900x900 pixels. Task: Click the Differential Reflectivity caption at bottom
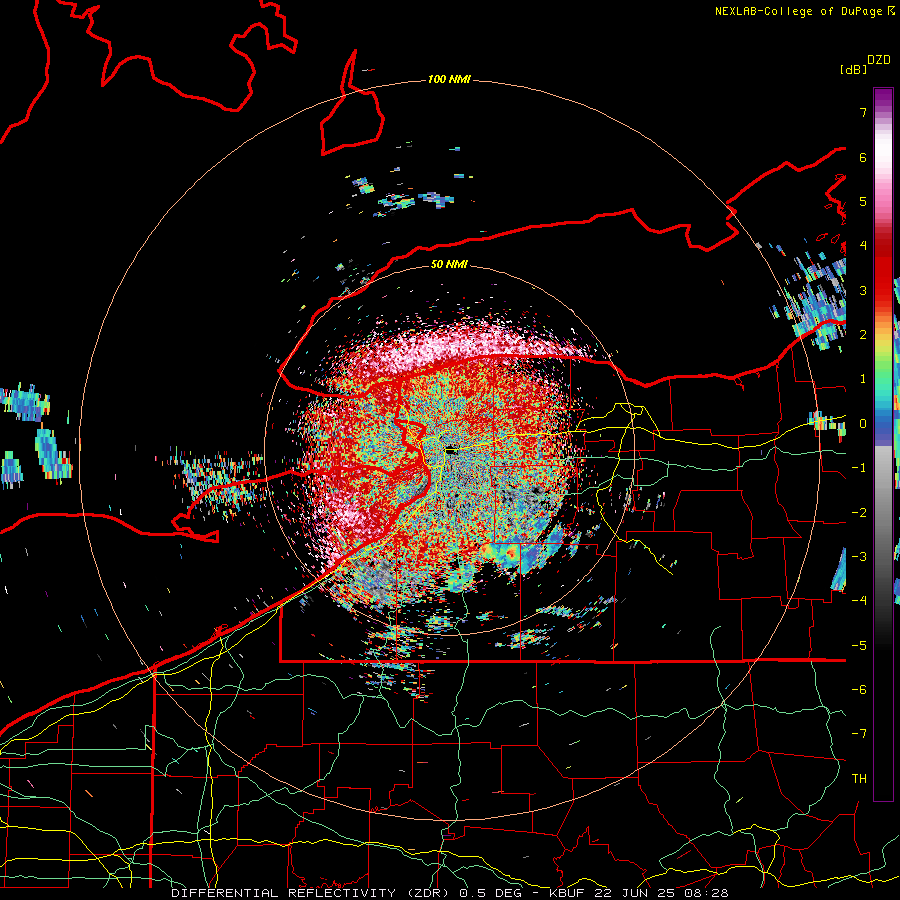(449, 893)
